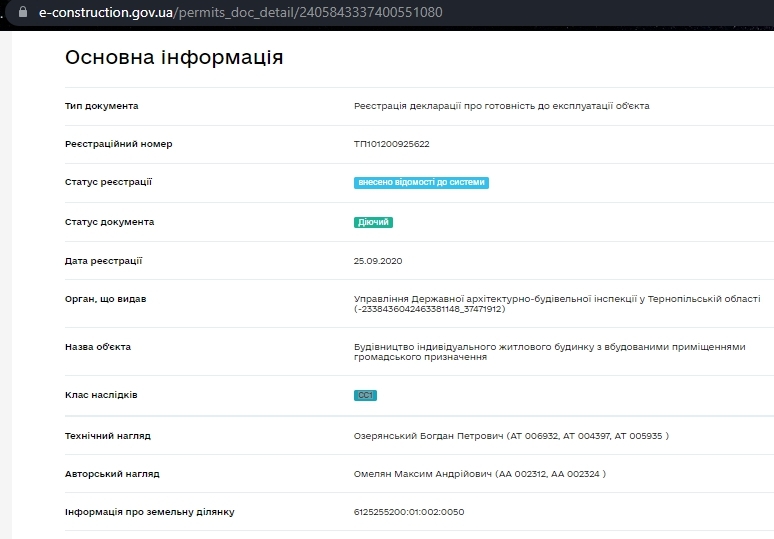Click the 'Технічний нагляд' label
Screen dimensions: 774x539
click(108, 436)
